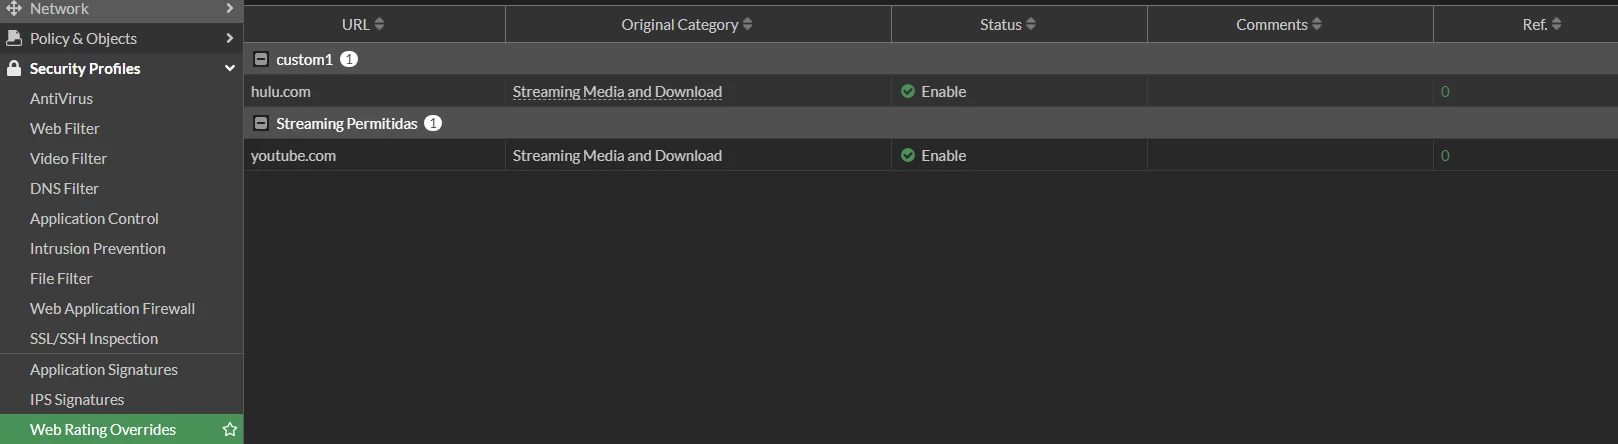
Task: Click the Ref. count for hulu.com
Action: tap(1445, 91)
